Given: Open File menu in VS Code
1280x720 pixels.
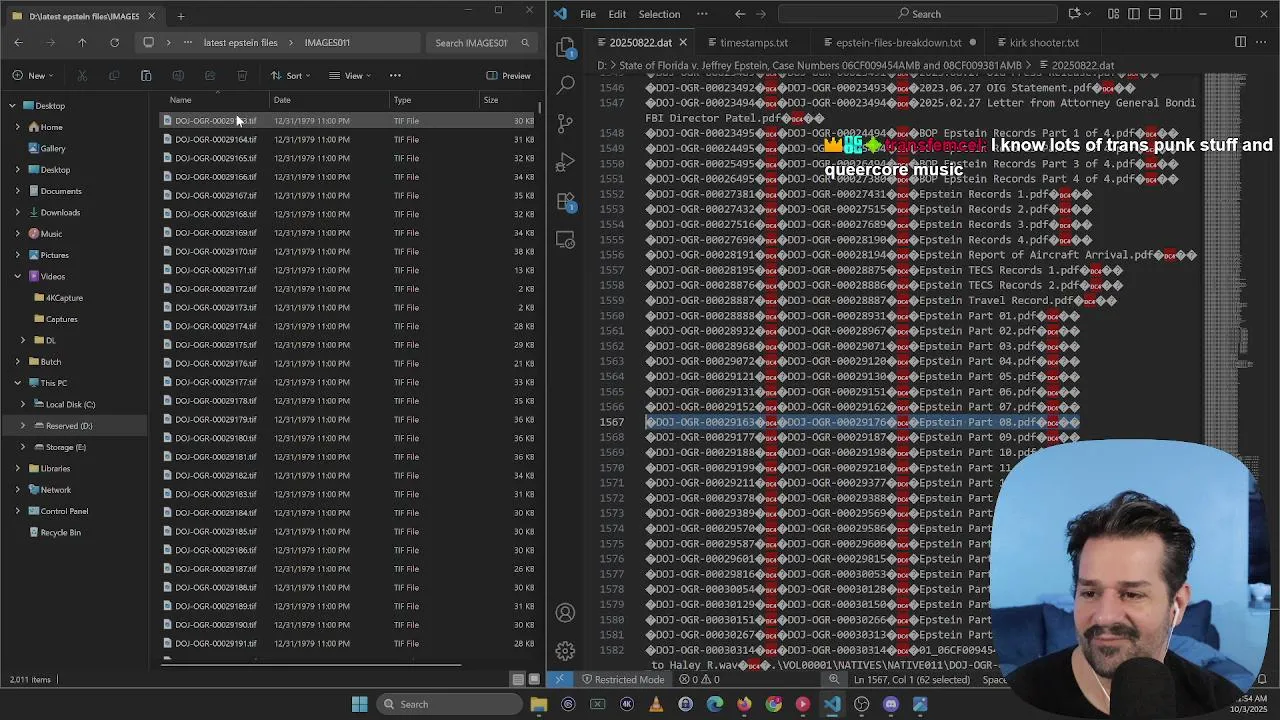Looking at the screenshot, I should coord(588,14).
